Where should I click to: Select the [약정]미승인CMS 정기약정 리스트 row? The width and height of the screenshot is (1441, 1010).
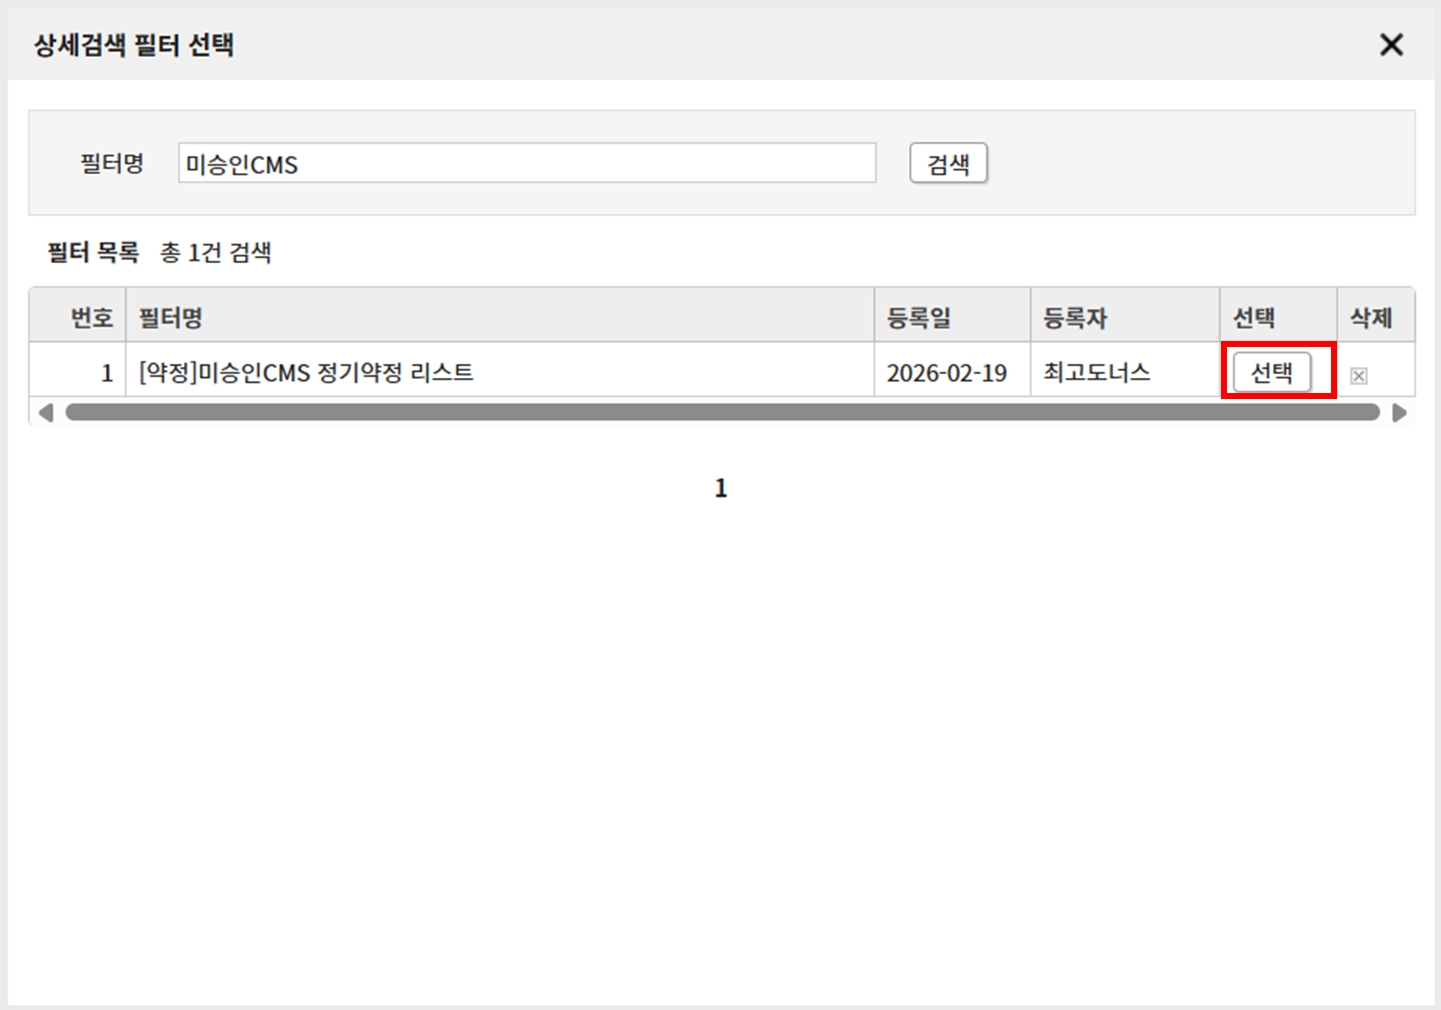(306, 373)
